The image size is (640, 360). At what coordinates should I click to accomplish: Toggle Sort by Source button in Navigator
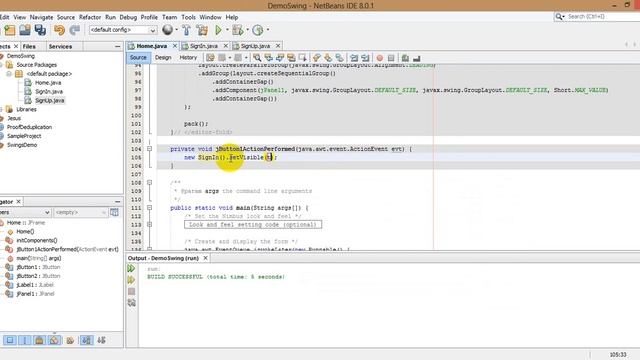102,340
